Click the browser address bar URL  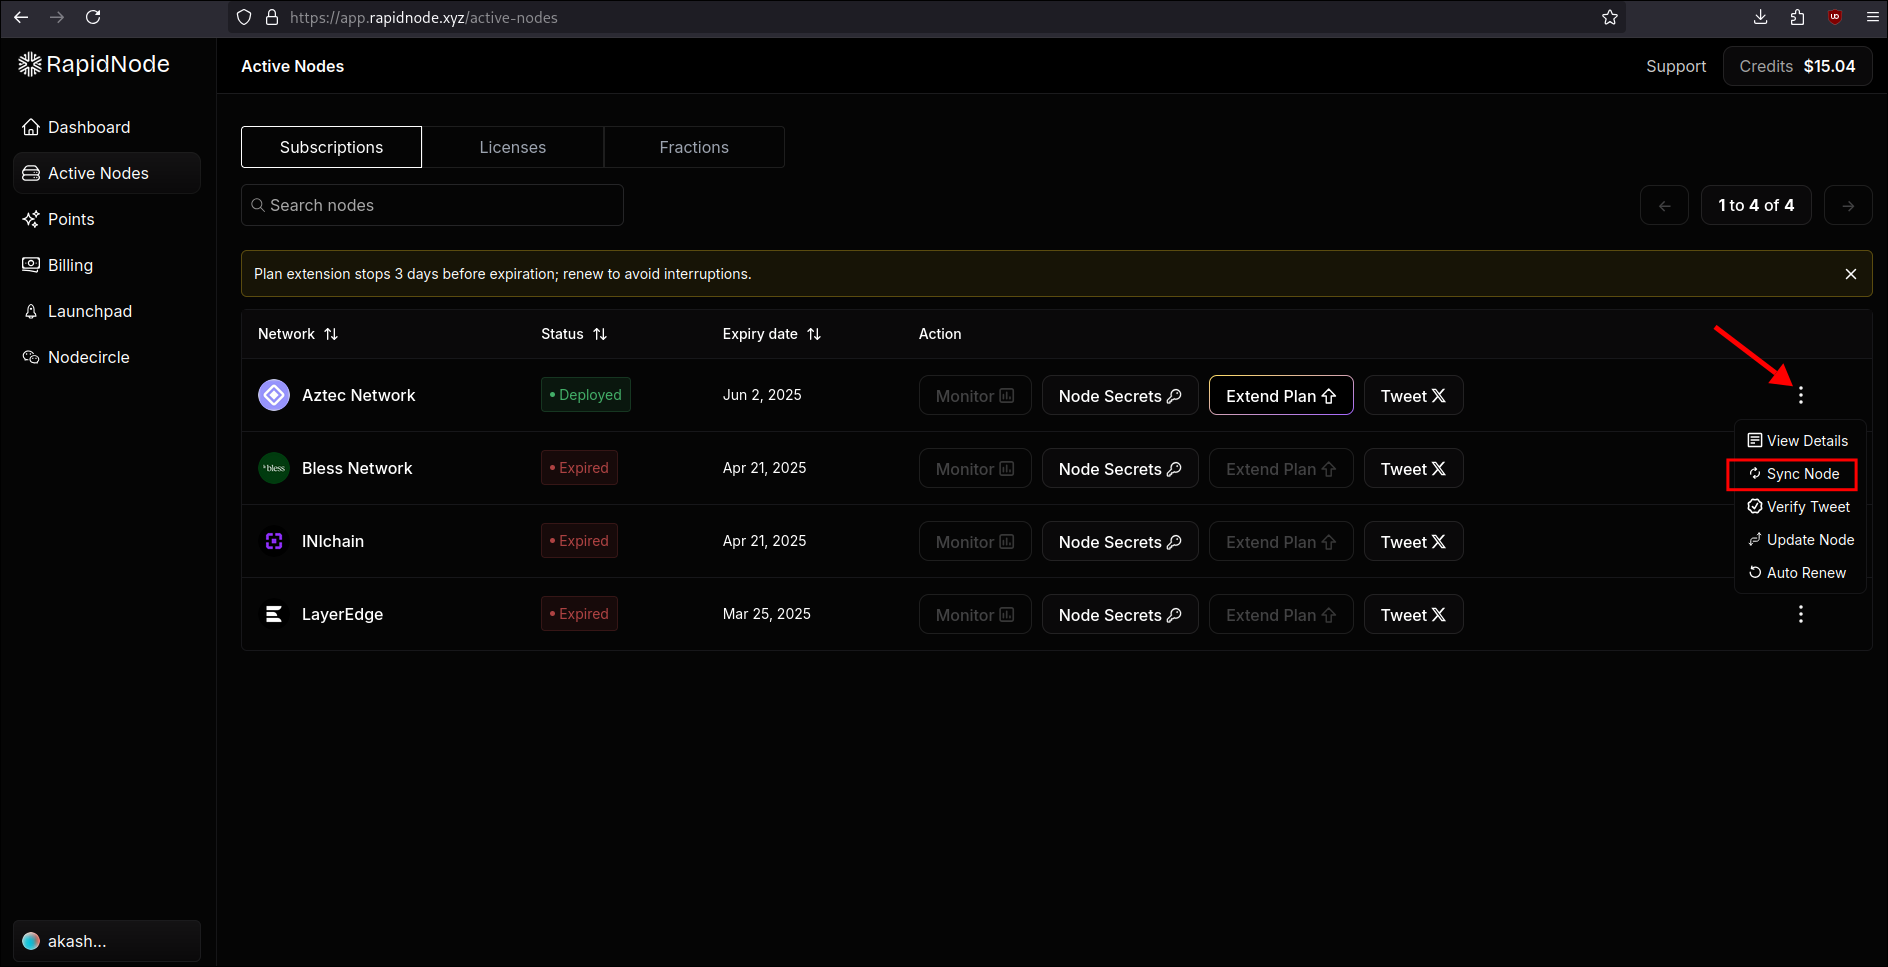[424, 17]
